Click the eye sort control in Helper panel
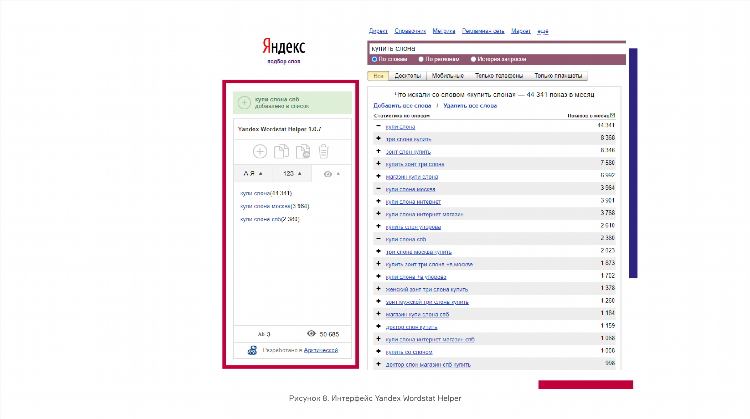Image resolution: width=750 pixels, height=419 pixels. pos(331,174)
